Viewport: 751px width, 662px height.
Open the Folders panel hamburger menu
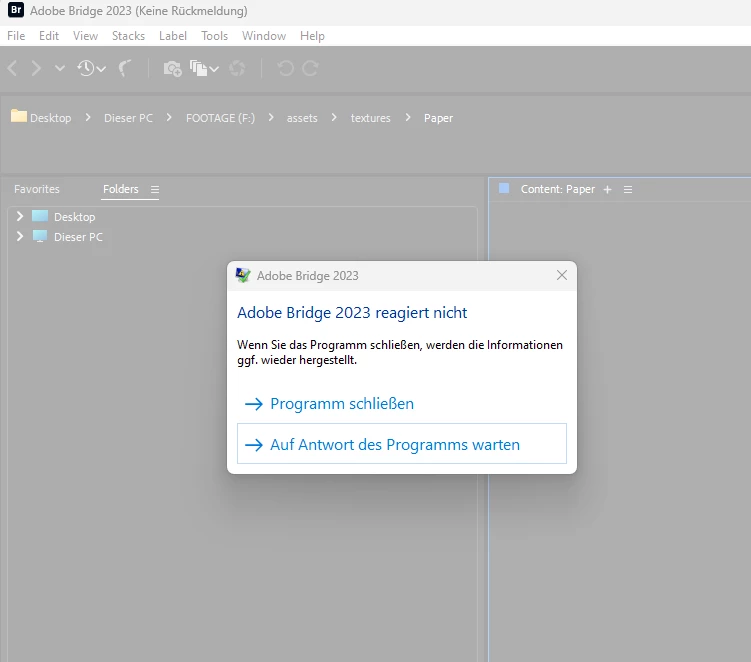coord(155,190)
